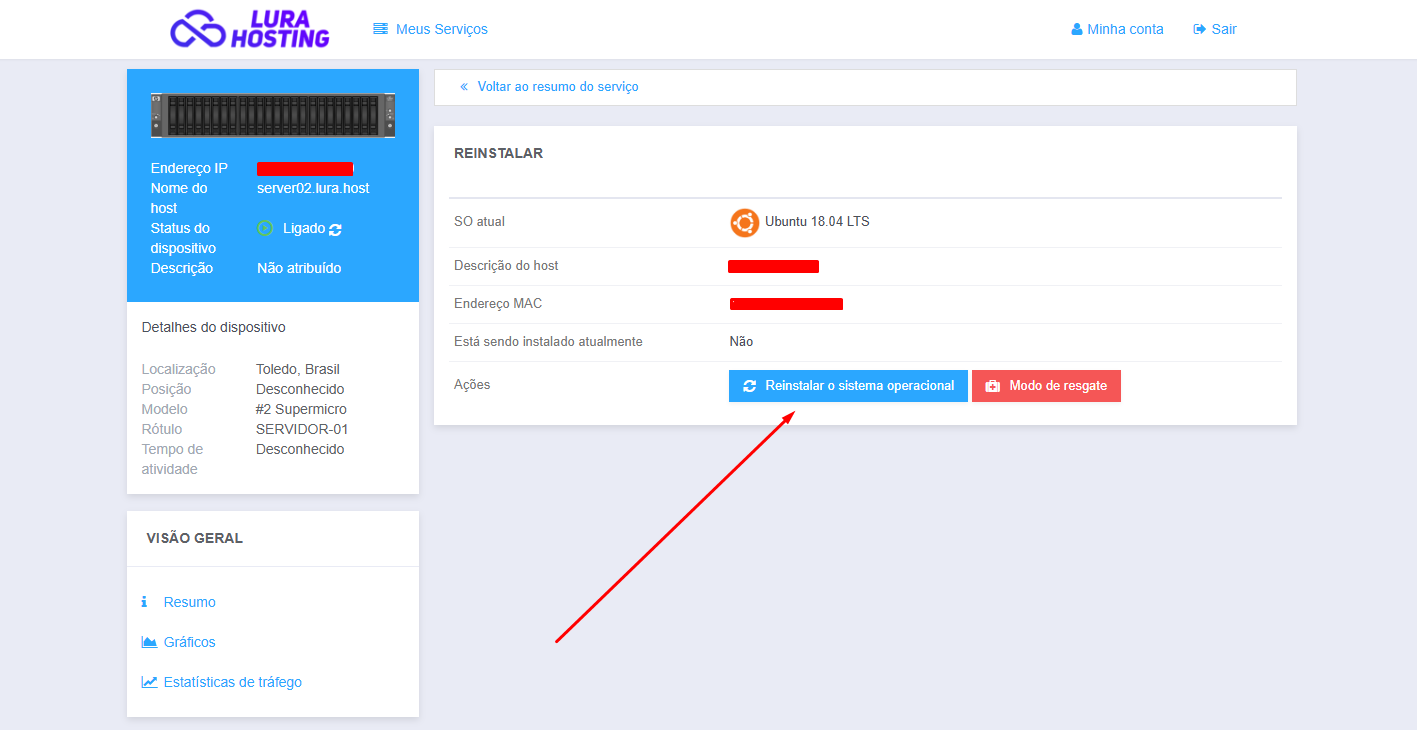Click the Ligado status text
The height and width of the screenshot is (730, 1417).
(x=304, y=228)
